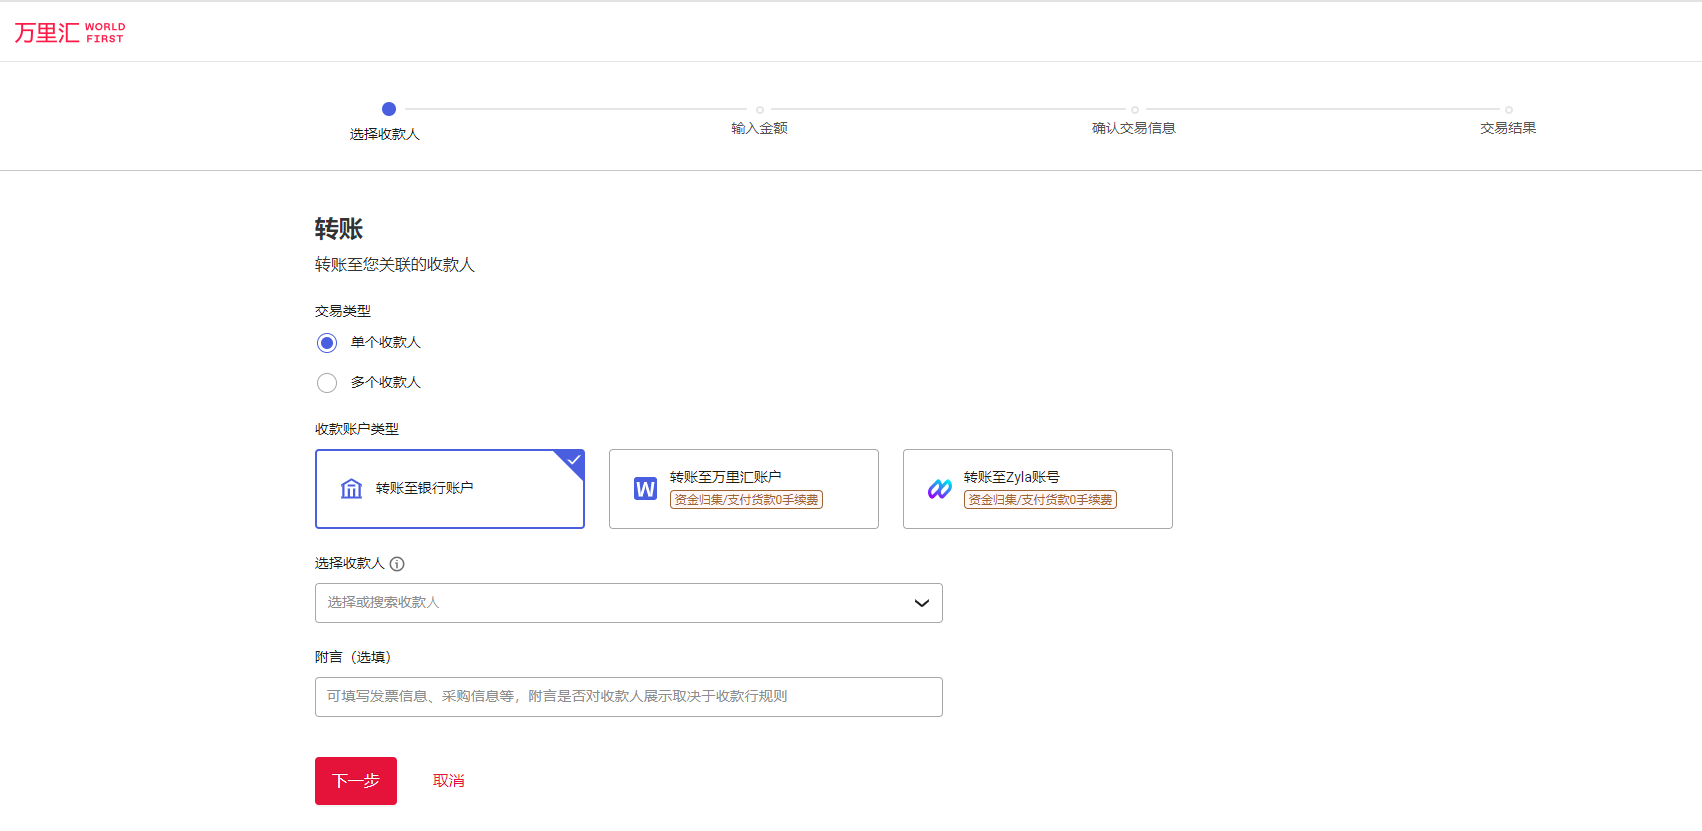Click the bank building icon
Image resolution: width=1702 pixels, height=831 pixels.
351,489
